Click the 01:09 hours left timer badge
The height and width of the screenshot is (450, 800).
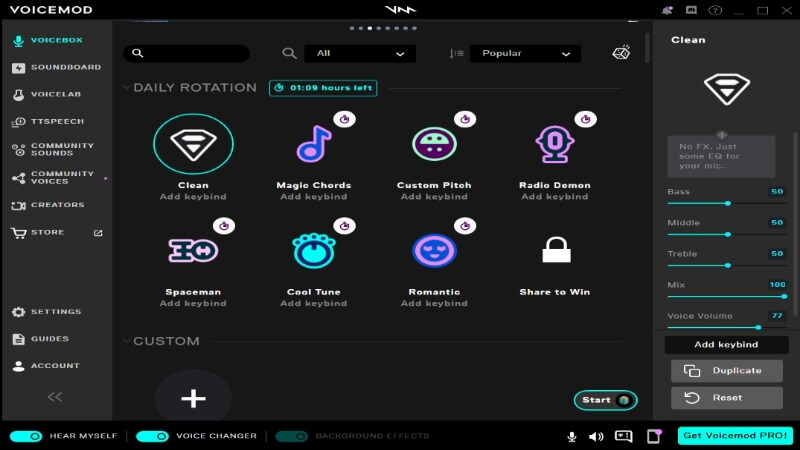point(323,88)
